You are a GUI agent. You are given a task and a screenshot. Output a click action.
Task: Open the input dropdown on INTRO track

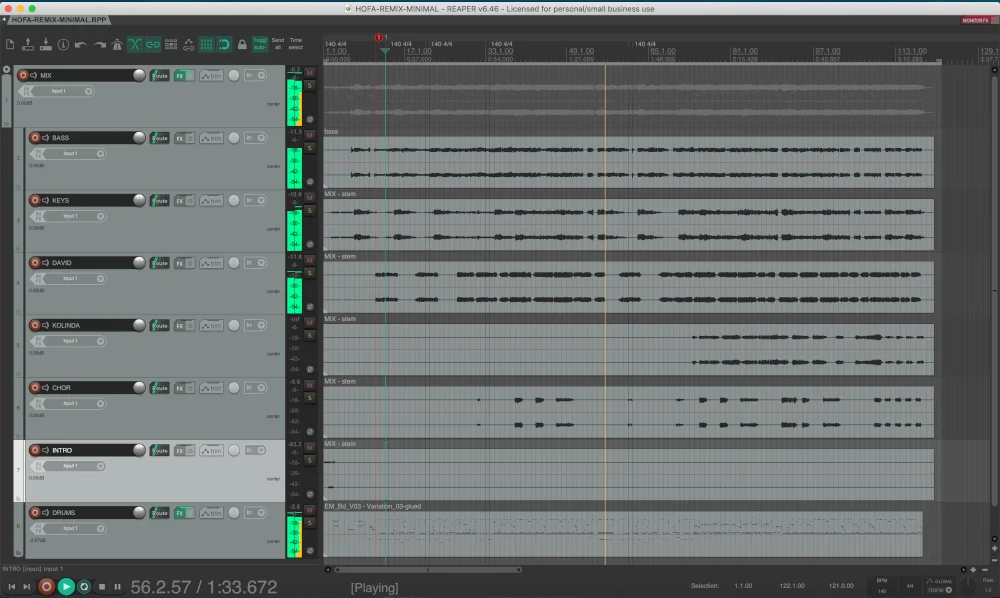(x=71, y=466)
